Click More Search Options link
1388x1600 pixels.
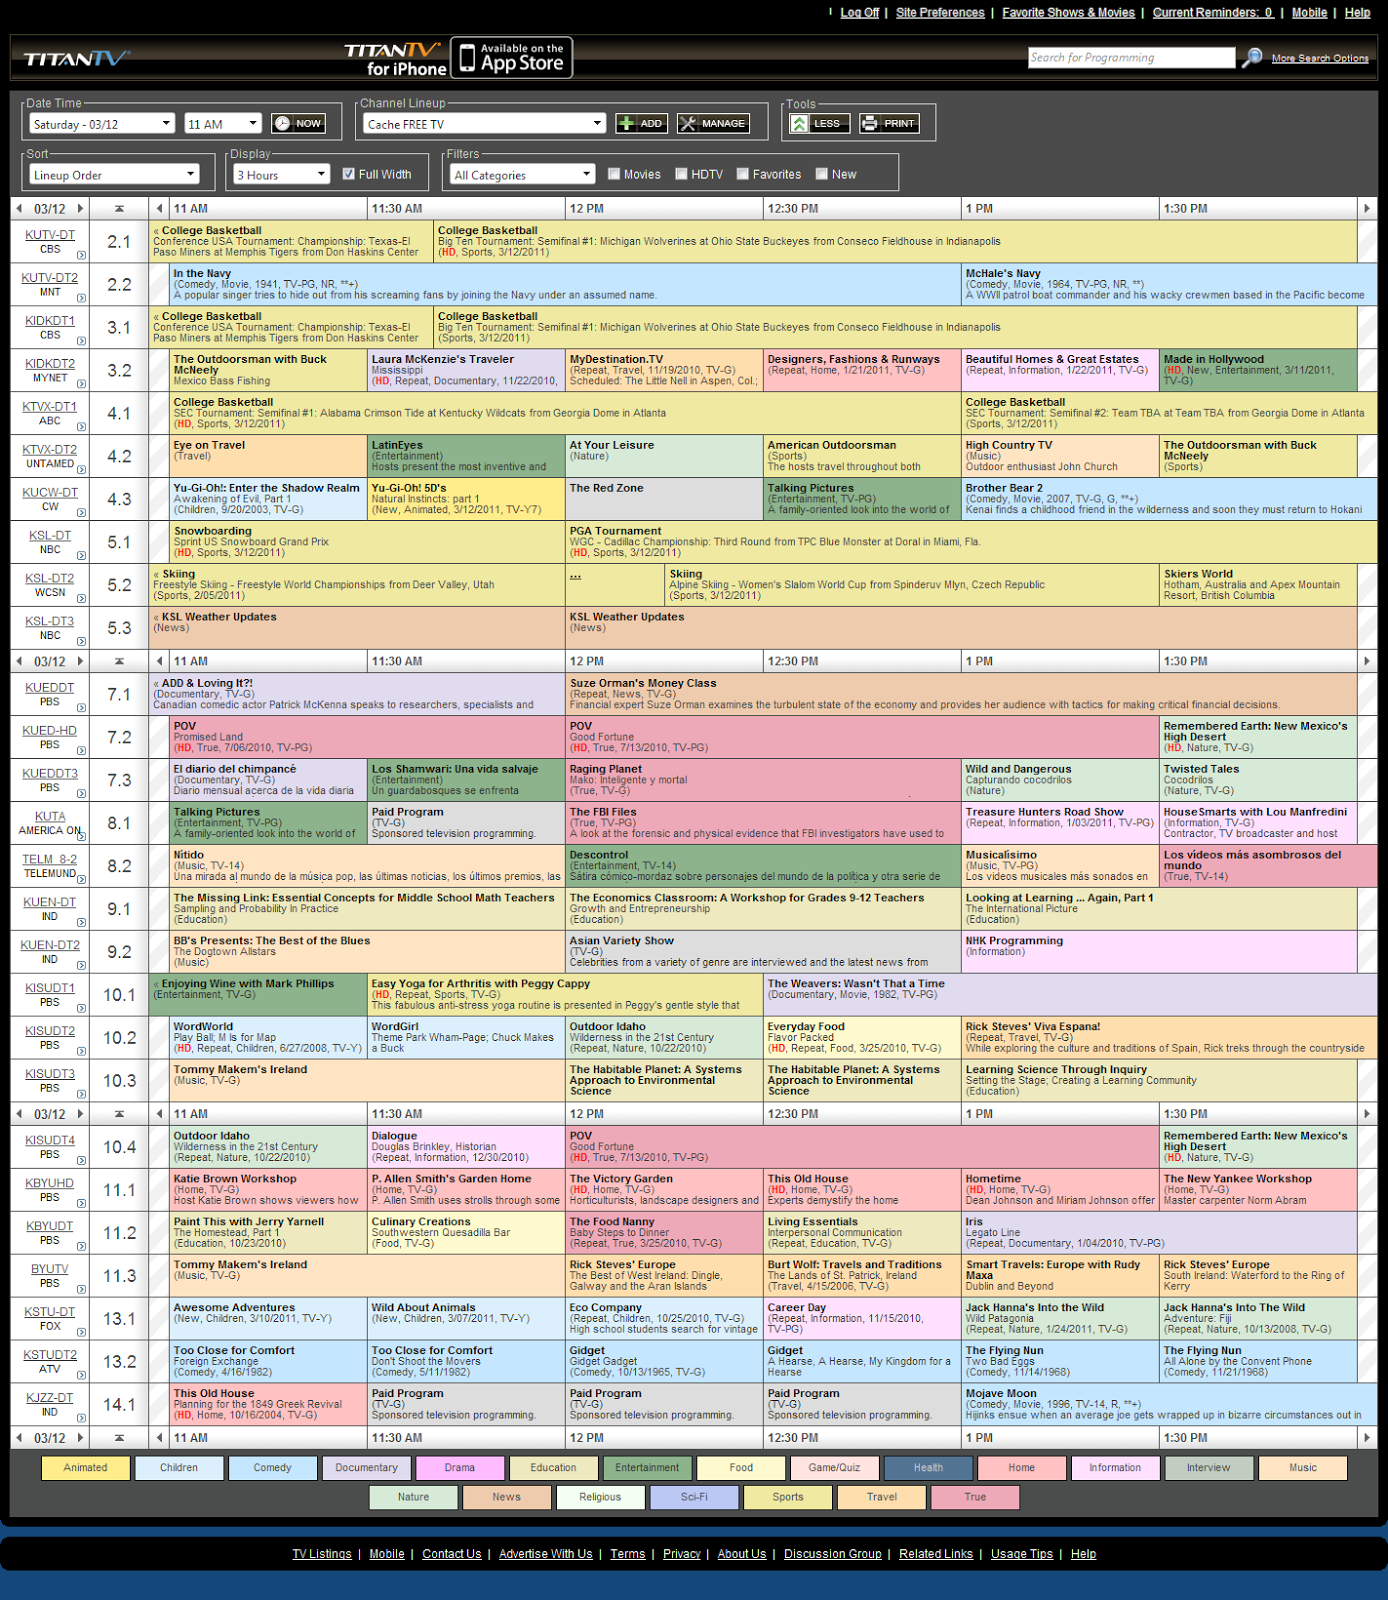click(1320, 59)
